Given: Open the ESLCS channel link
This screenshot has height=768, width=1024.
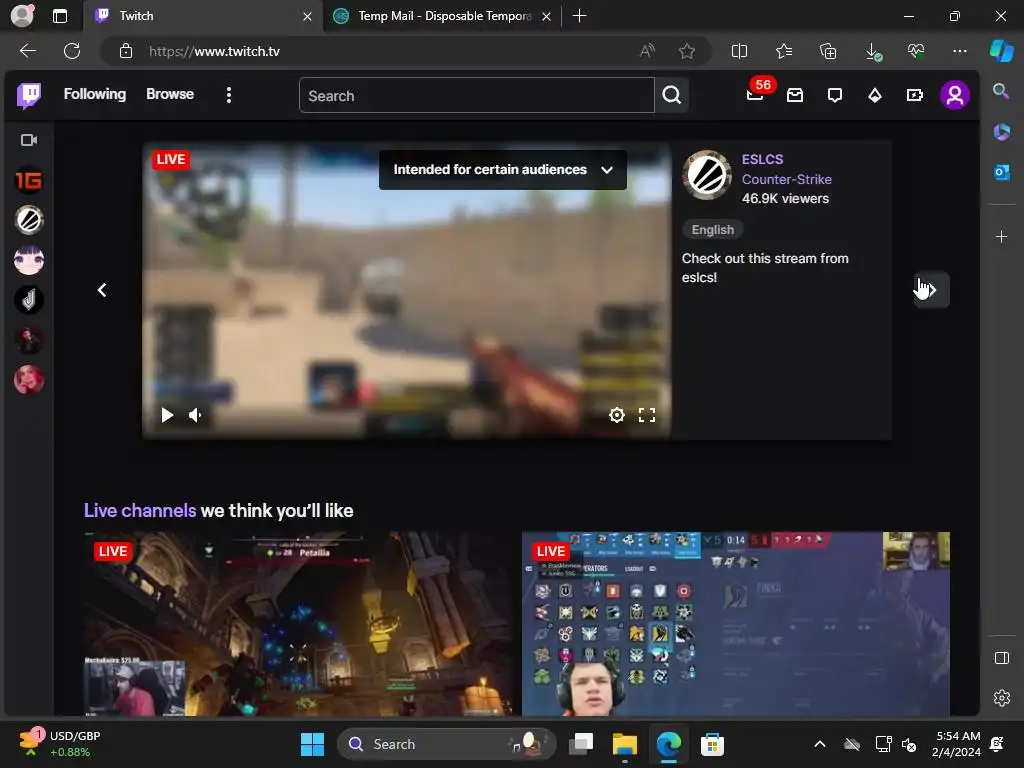Looking at the screenshot, I should [x=762, y=159].
